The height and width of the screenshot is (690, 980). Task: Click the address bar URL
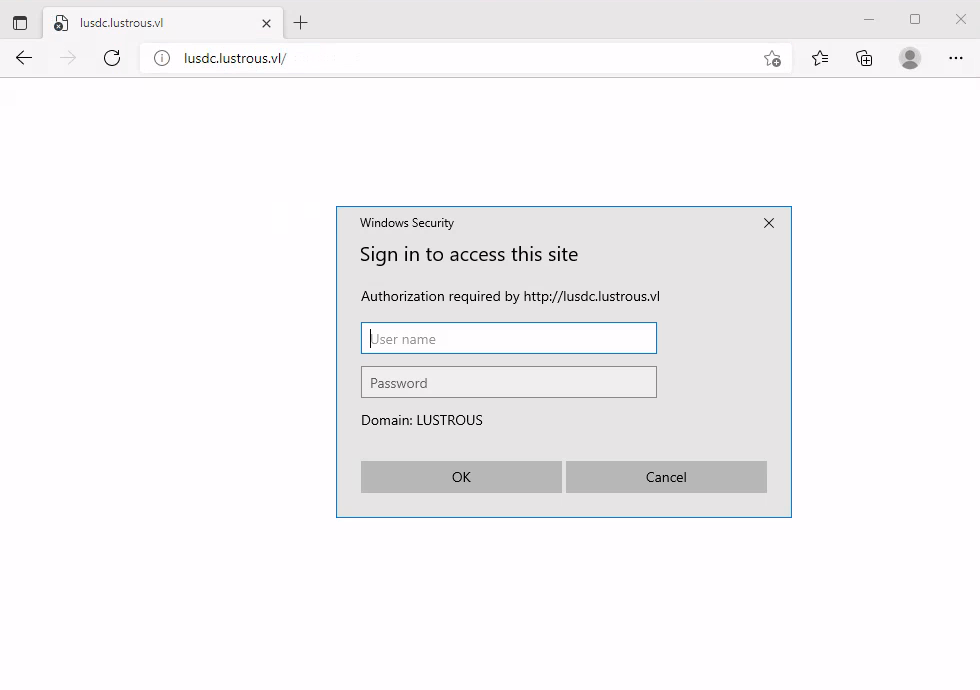click(235, 58)
